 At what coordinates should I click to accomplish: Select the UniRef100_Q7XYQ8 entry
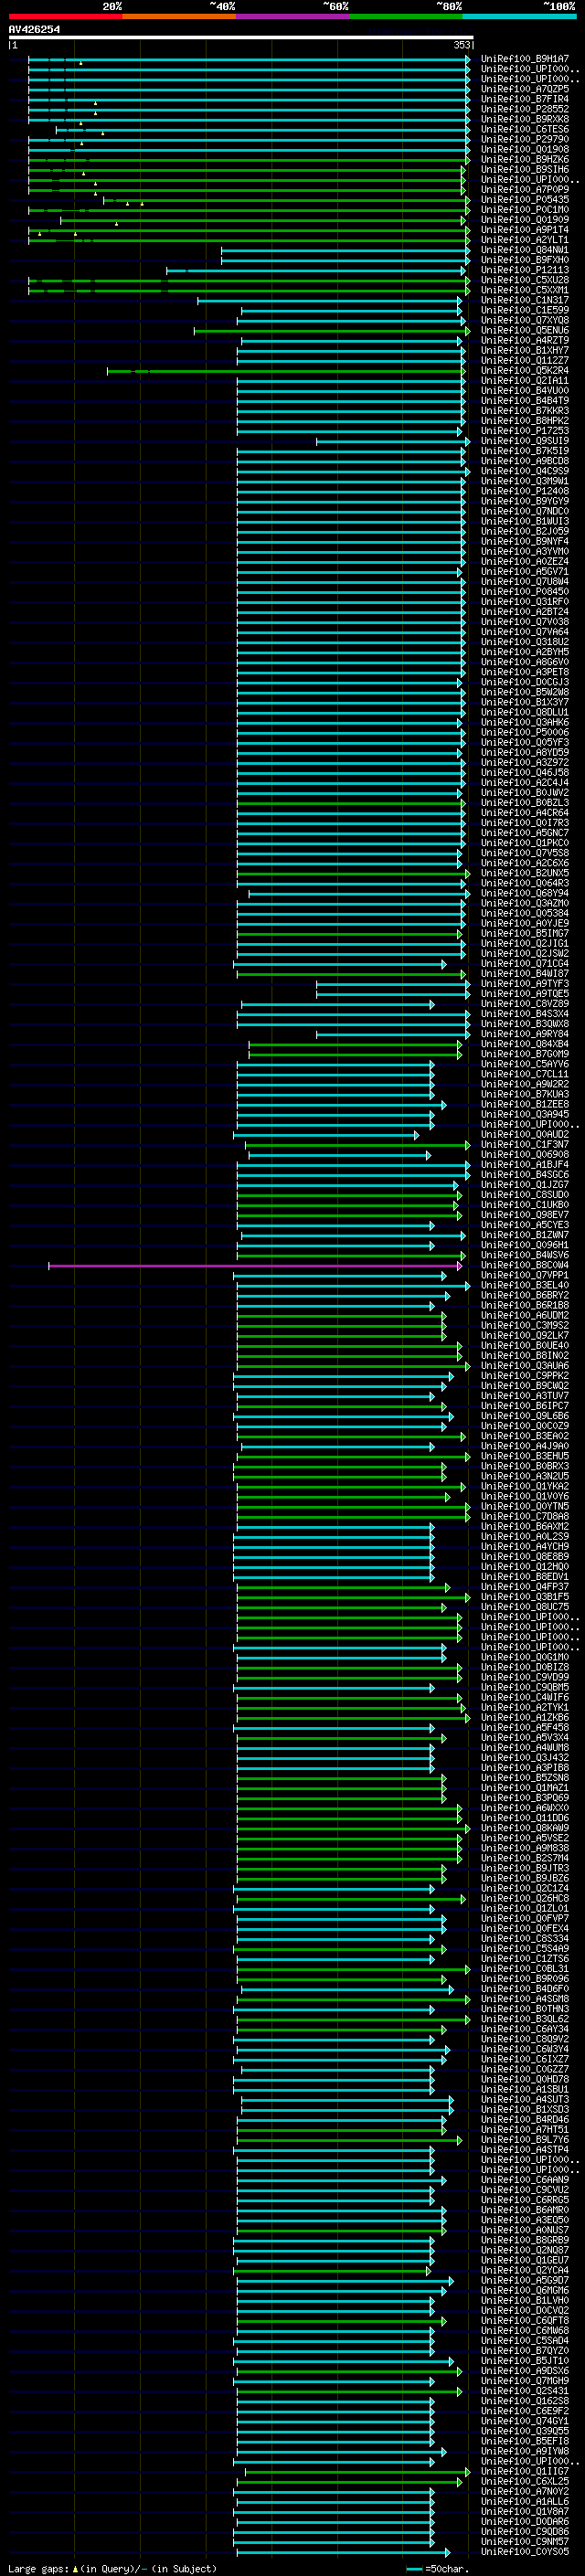(x=525, y=320)
